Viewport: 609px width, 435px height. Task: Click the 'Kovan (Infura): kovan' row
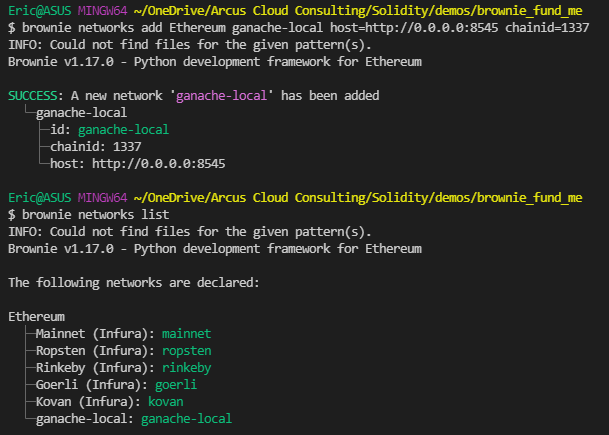(x=109, y=402)
